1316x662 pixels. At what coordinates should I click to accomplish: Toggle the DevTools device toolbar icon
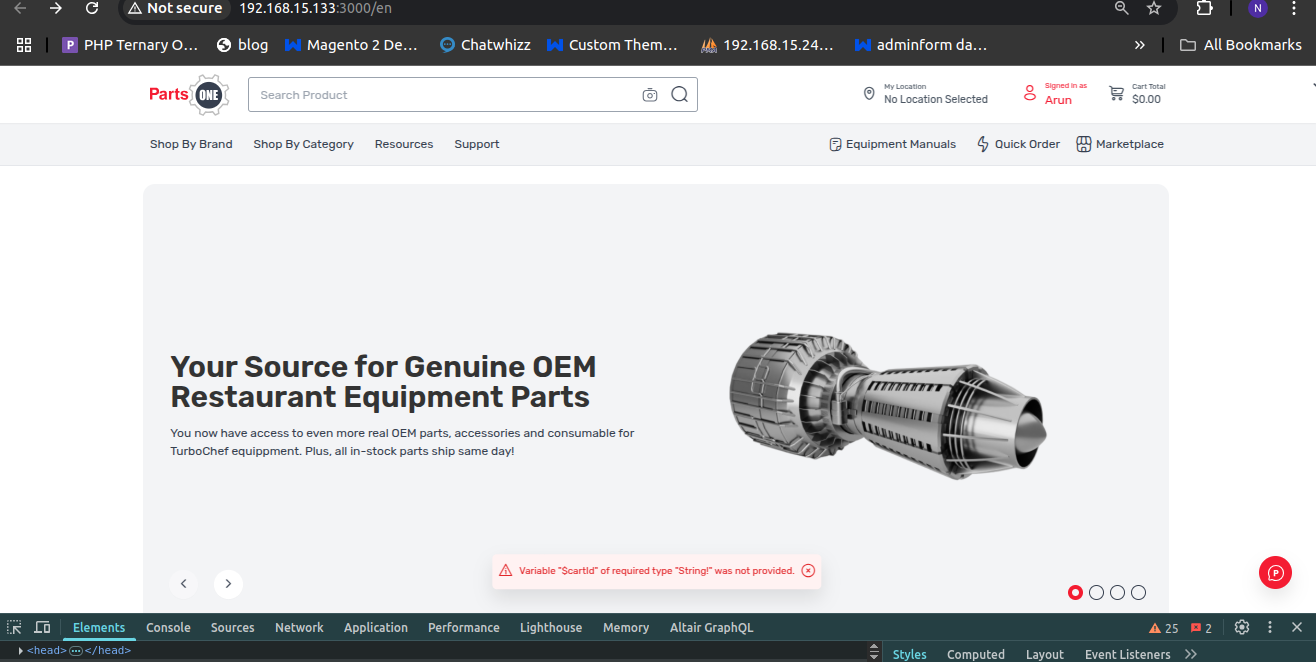tap(42, 627)
